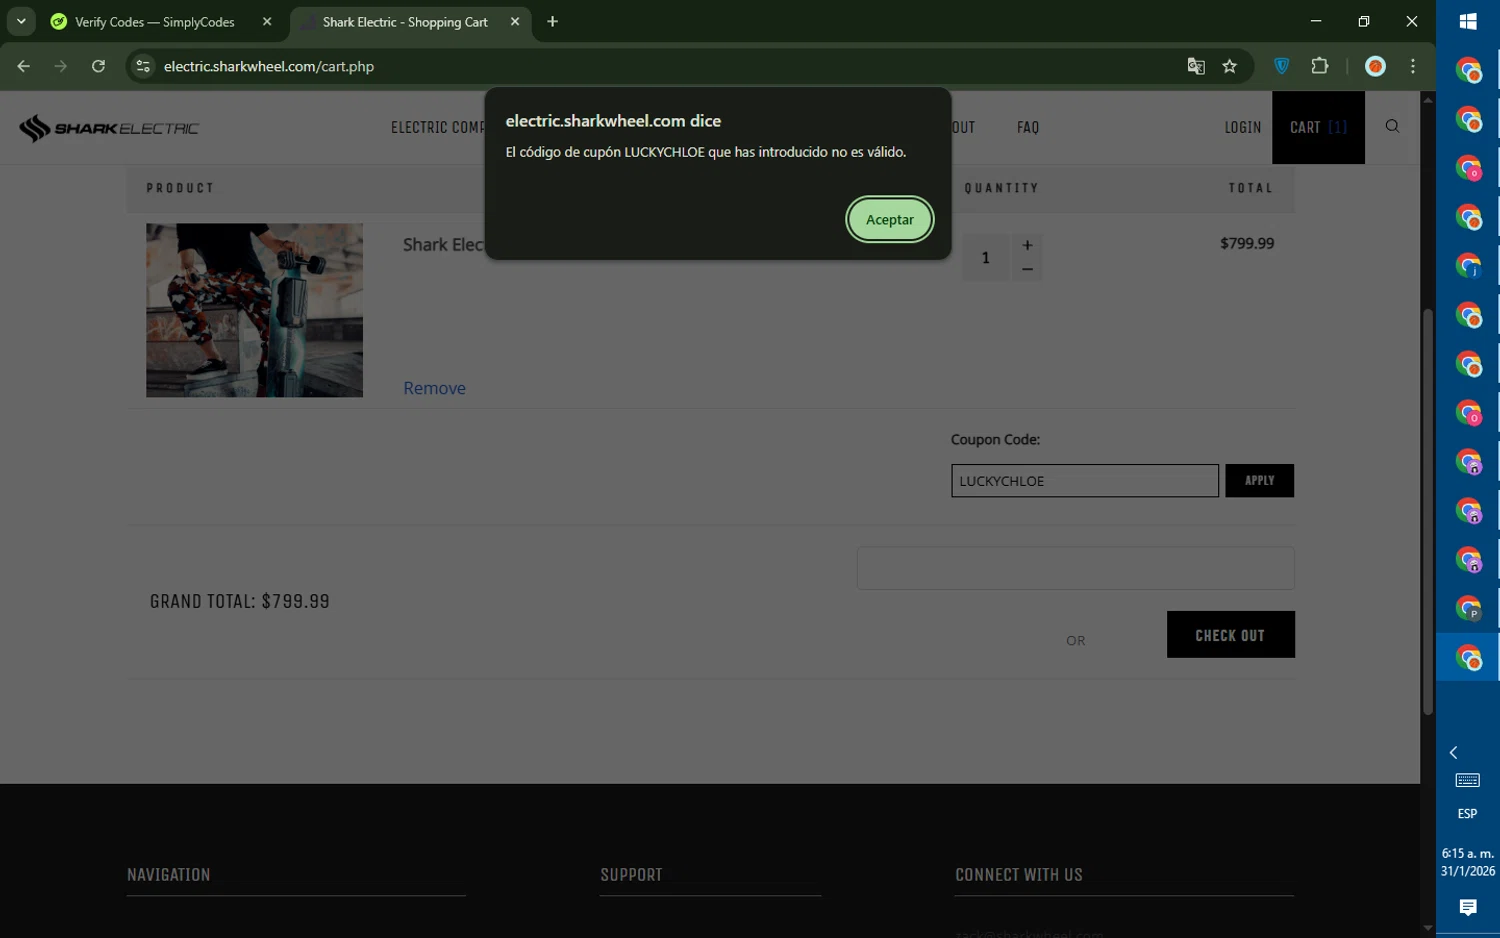Reload the cart page
The image size is (1500, 938).
[98, 66]
